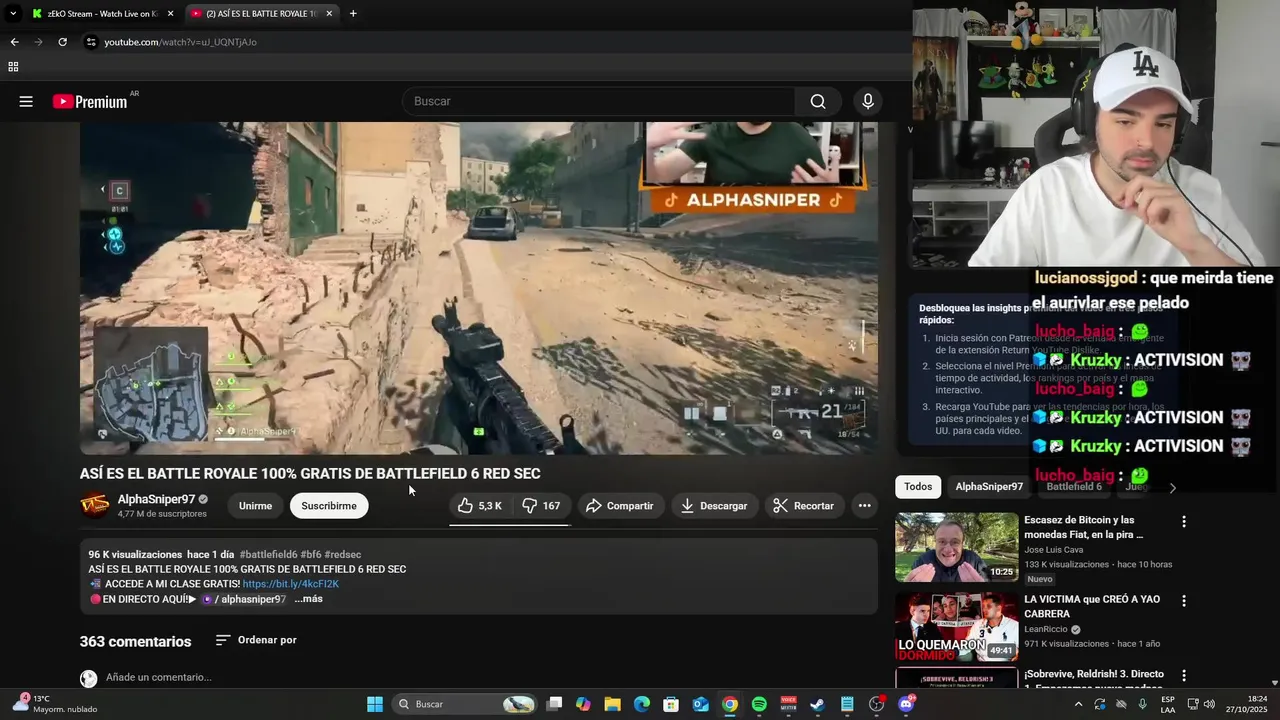Open File Explorer from taskbar
Image resolution: width=1280 pixels, height=720 pixels.
click(613, 704)
